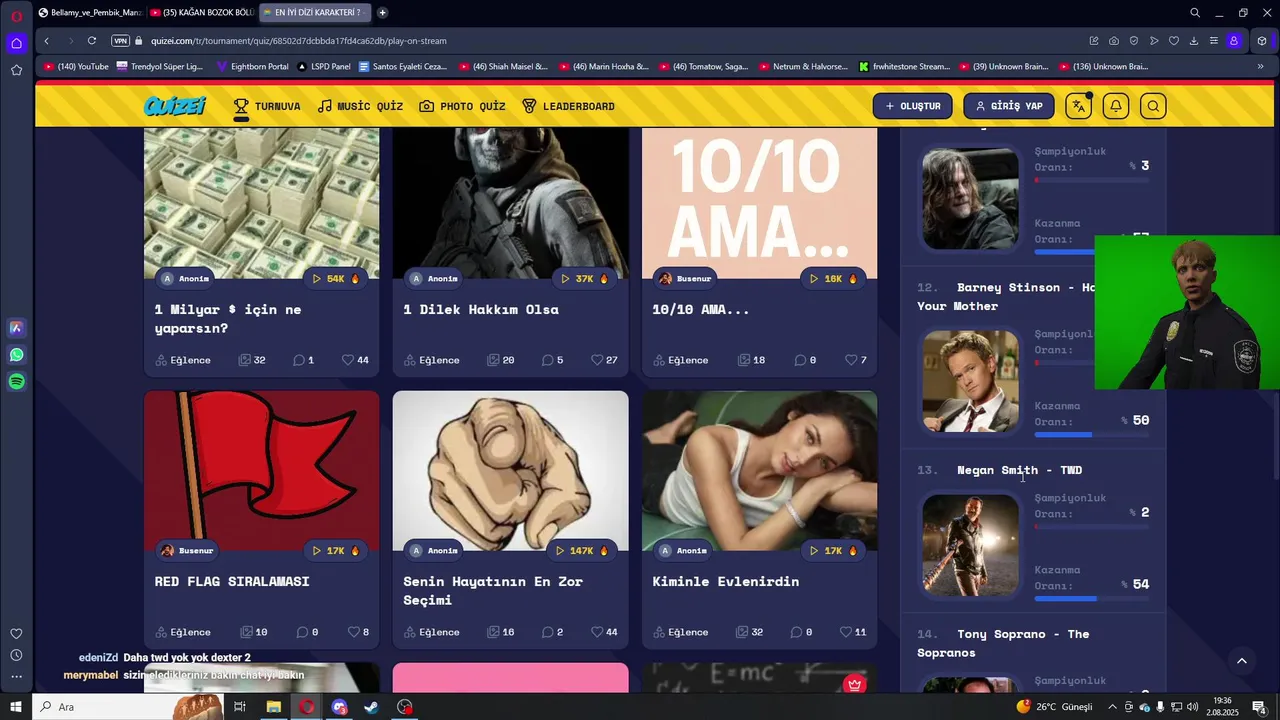
Task: Bookmark page with the heart icon
Action: click(1174, 41)
